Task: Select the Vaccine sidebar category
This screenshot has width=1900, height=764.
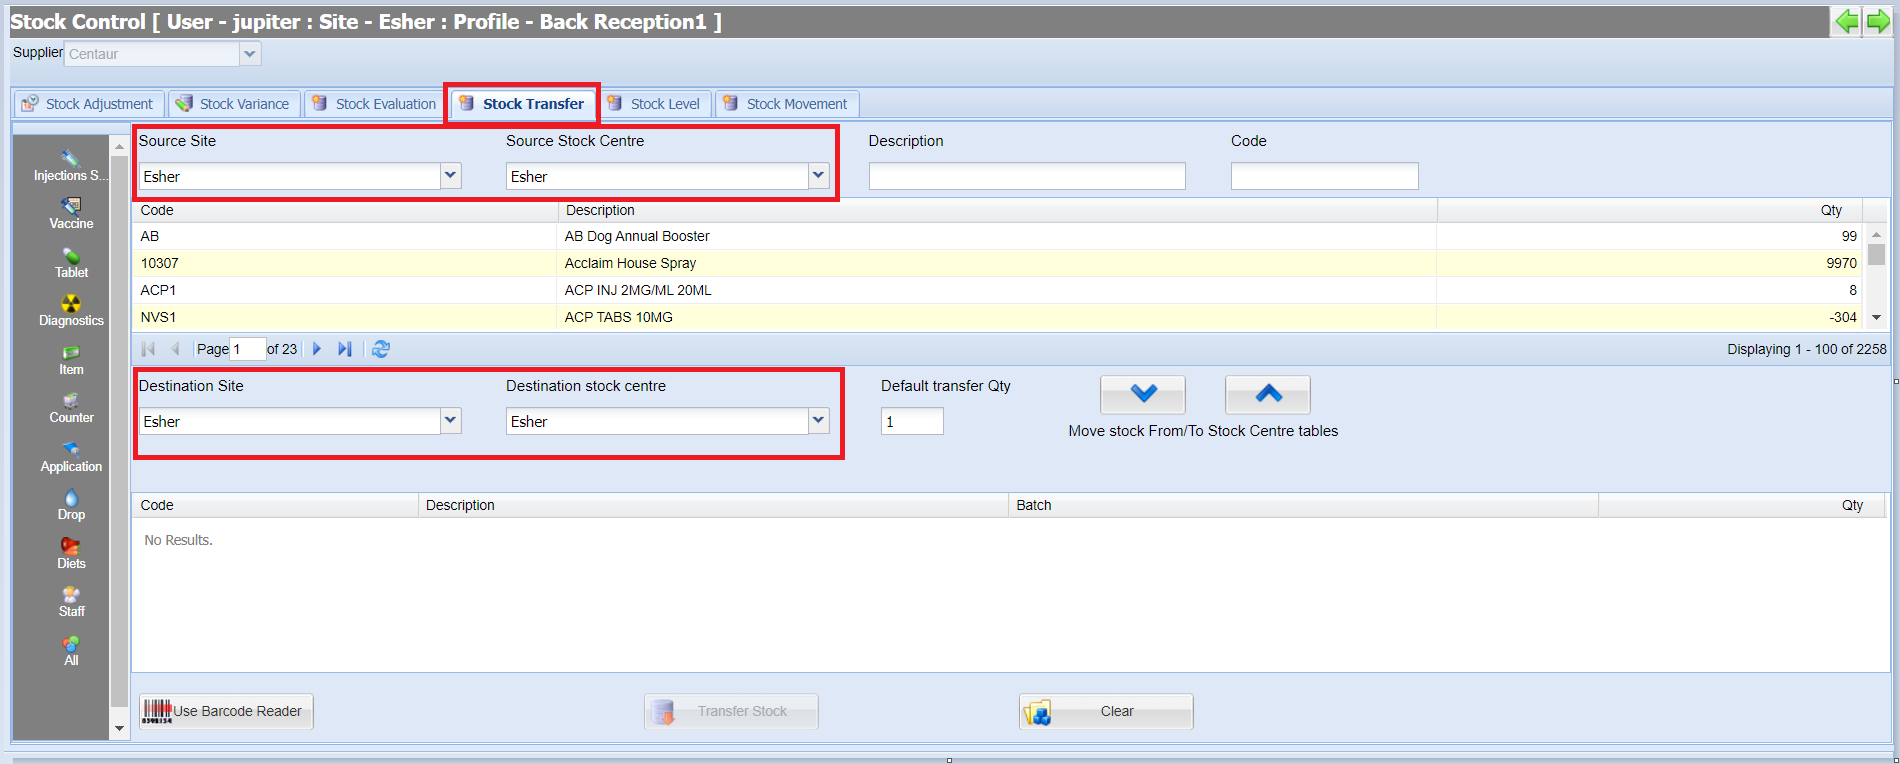Action: (71, 214)
